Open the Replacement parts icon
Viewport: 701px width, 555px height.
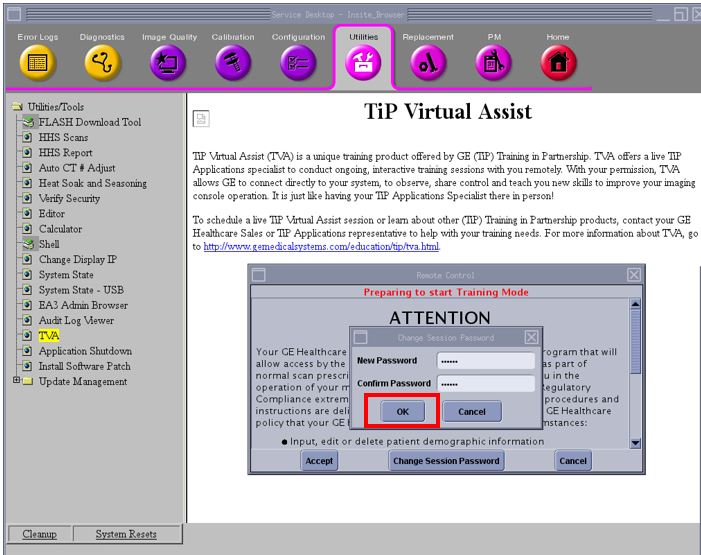click(x=428, y=64)
